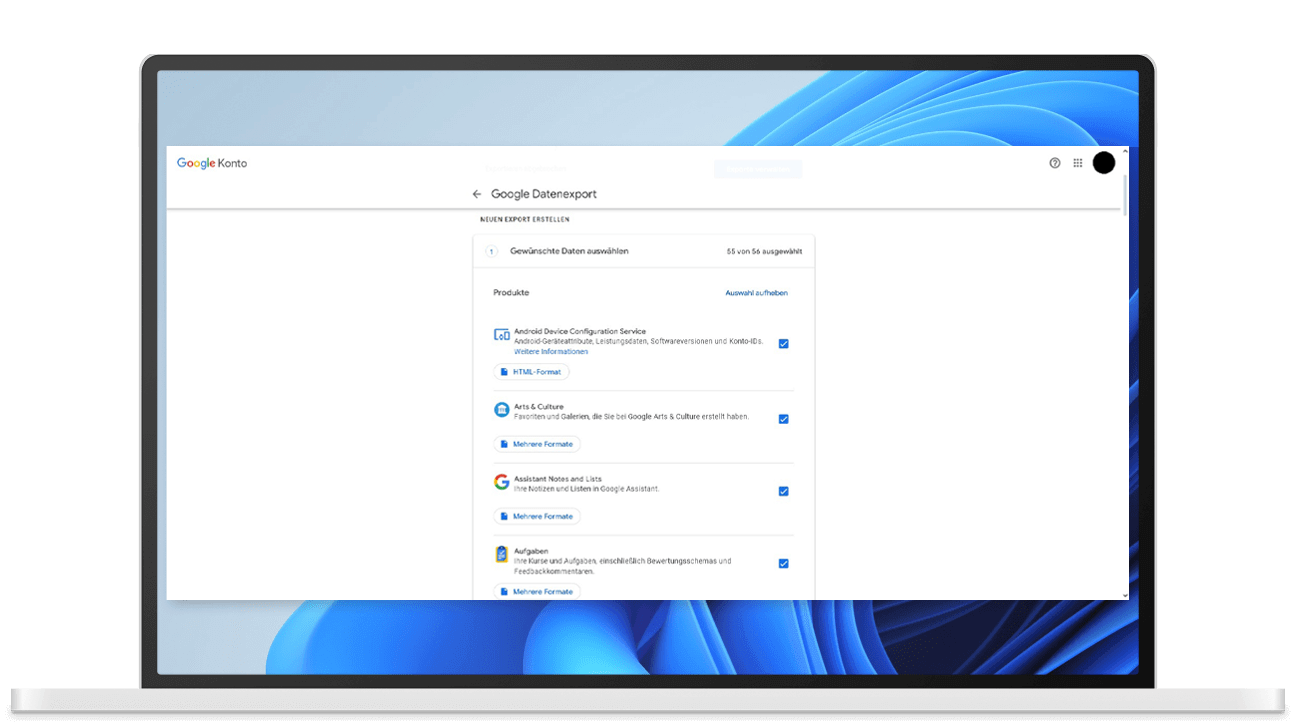Open the Weitere Informationen link

tap(551, 352)
